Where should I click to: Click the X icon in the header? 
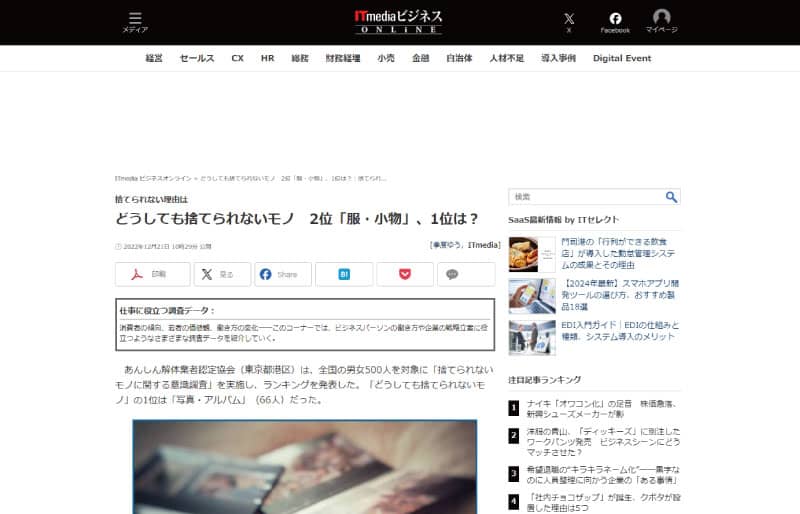pos(569,21)
